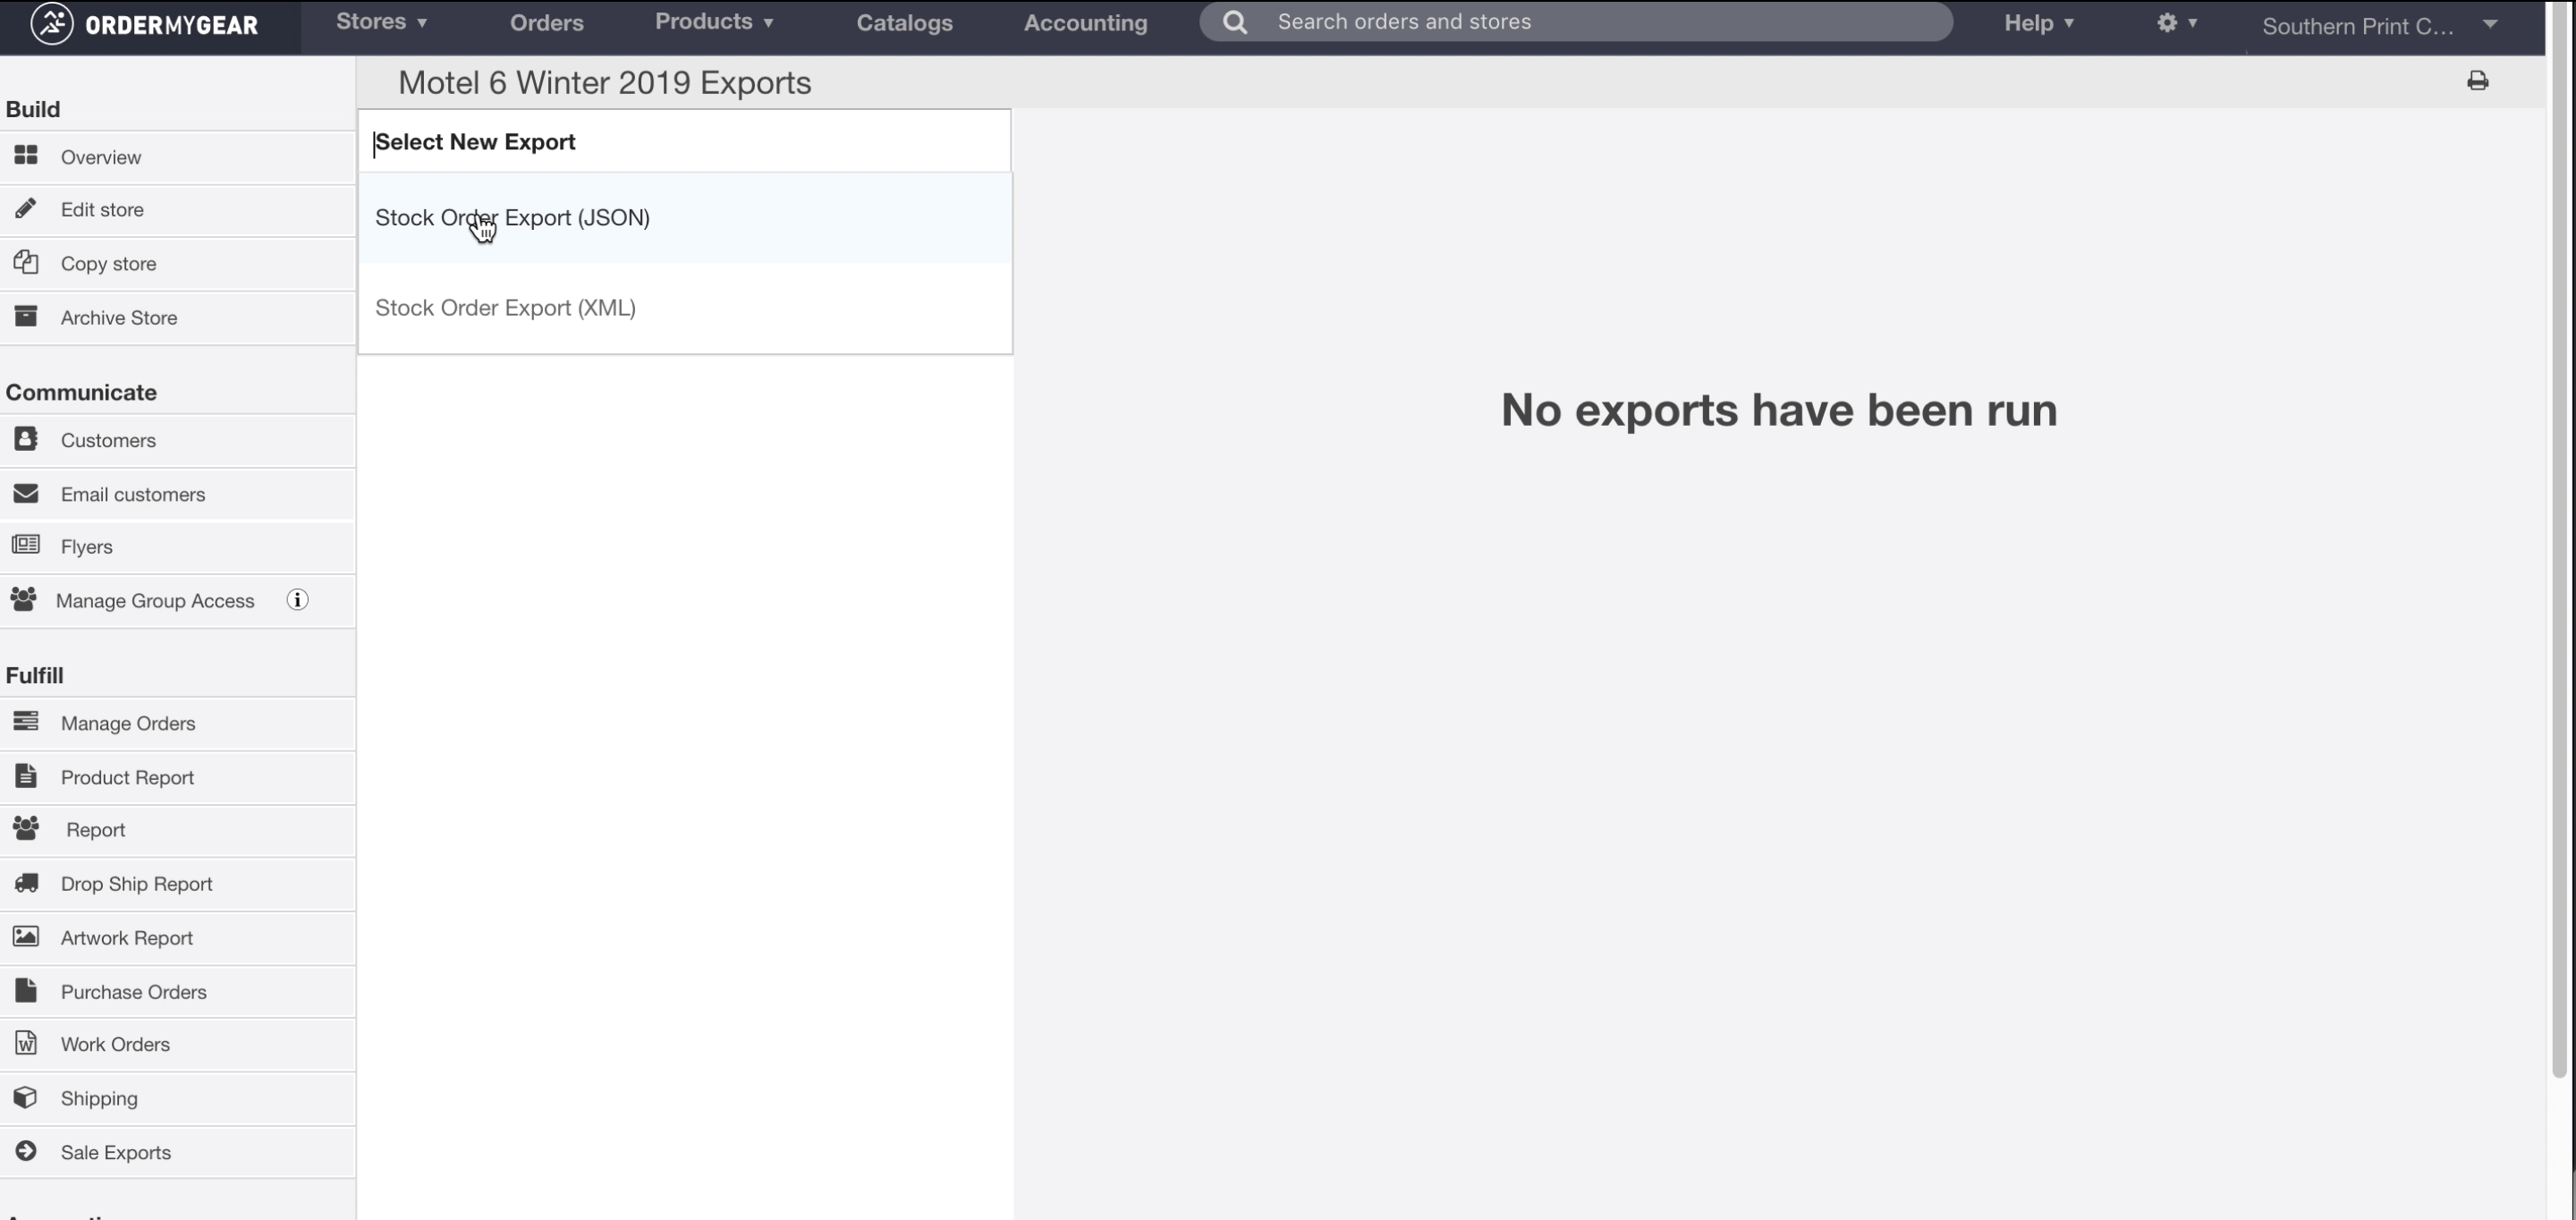Click the Shipping box icon

[26, 1097]
